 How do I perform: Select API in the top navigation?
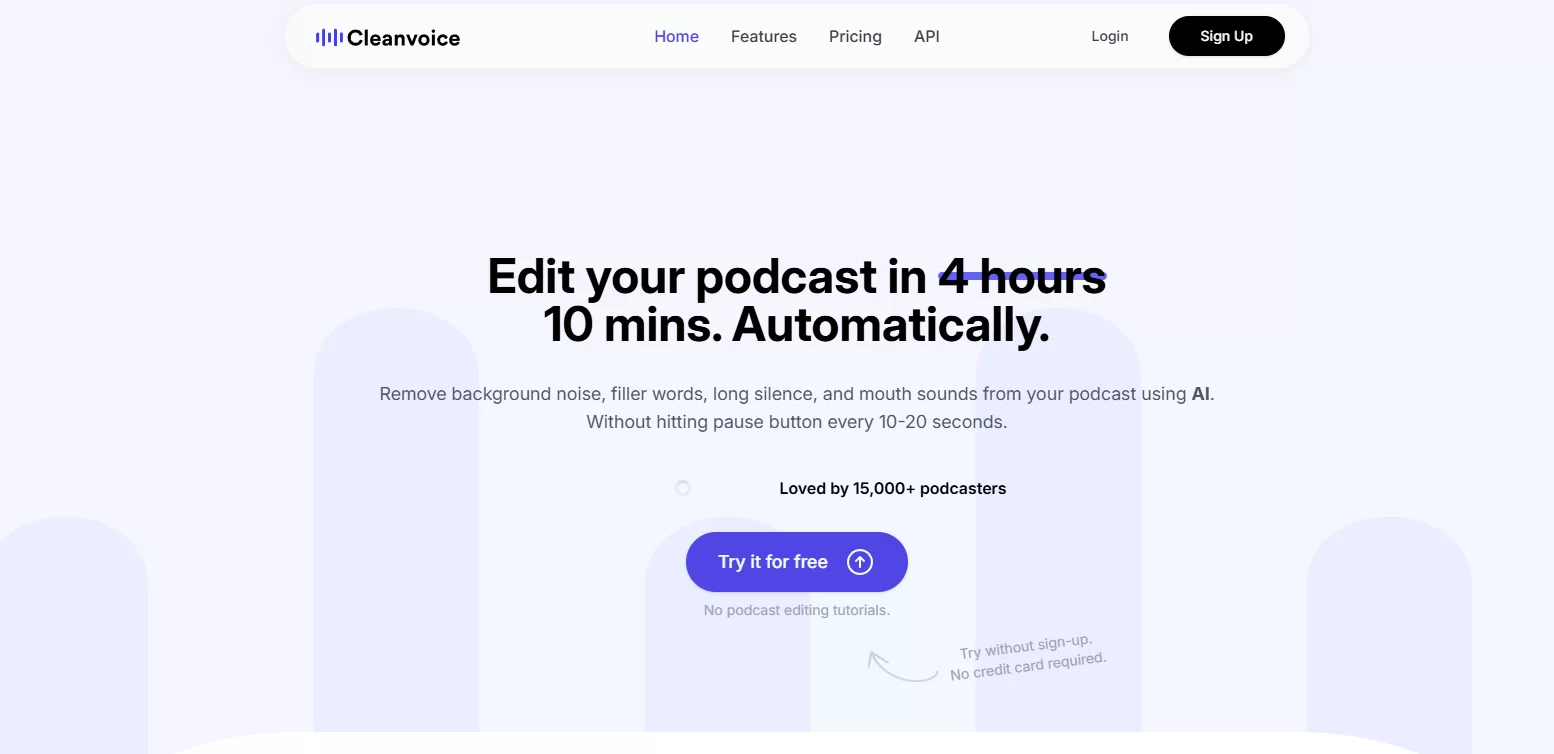(926, 36)
